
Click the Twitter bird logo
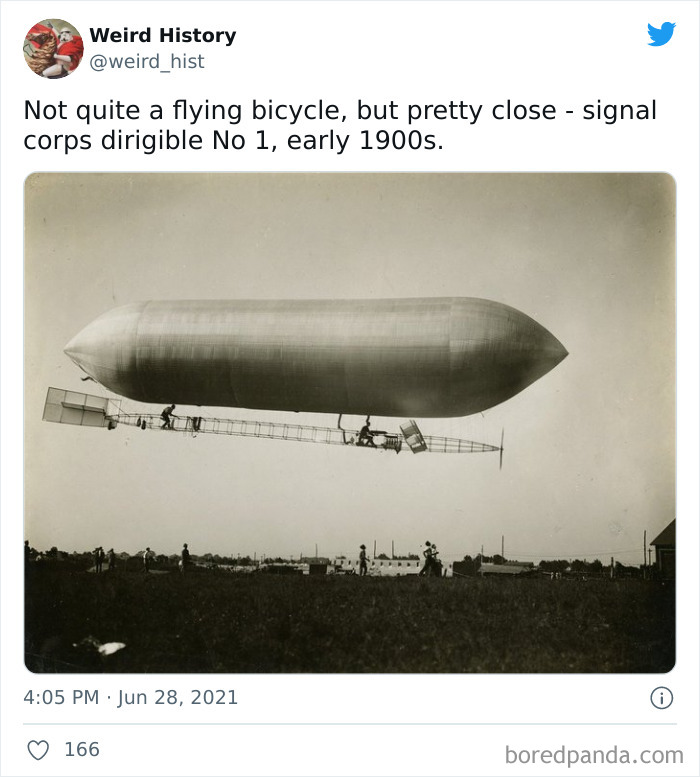coord(661,34)
